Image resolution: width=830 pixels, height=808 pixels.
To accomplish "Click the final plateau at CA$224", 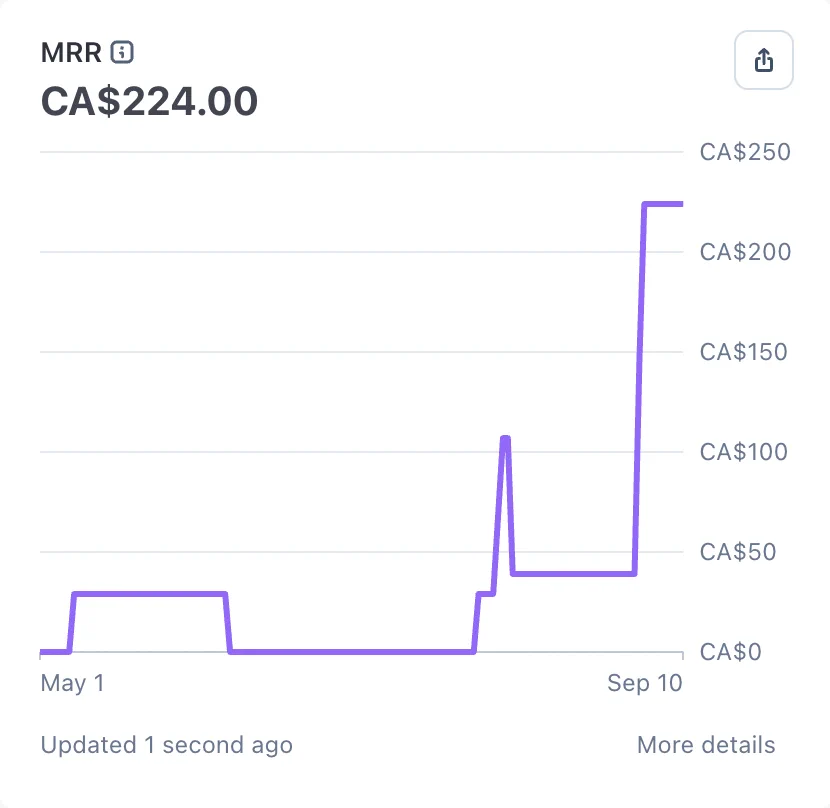I will tap(664, 204).
